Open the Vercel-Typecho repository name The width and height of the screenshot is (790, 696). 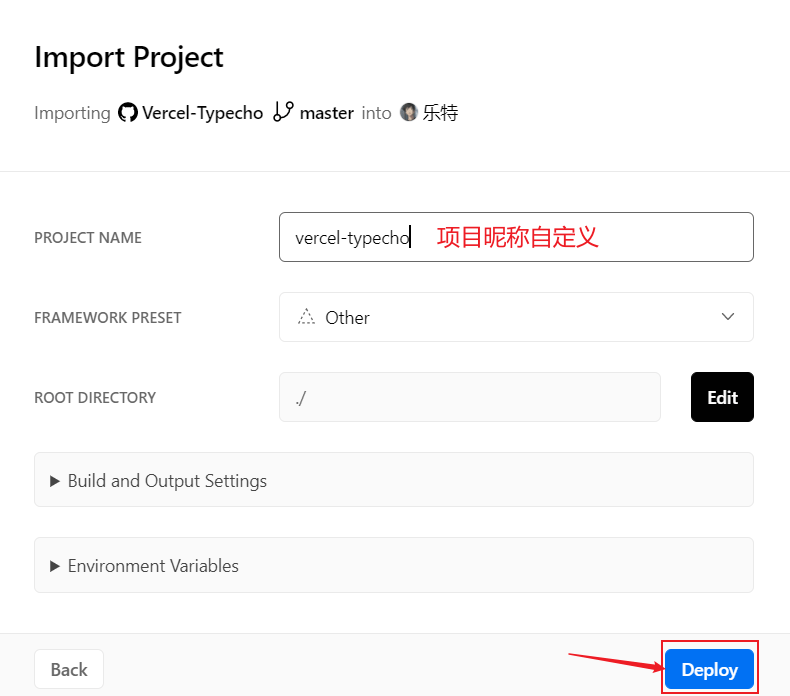[x=202, y=113]
